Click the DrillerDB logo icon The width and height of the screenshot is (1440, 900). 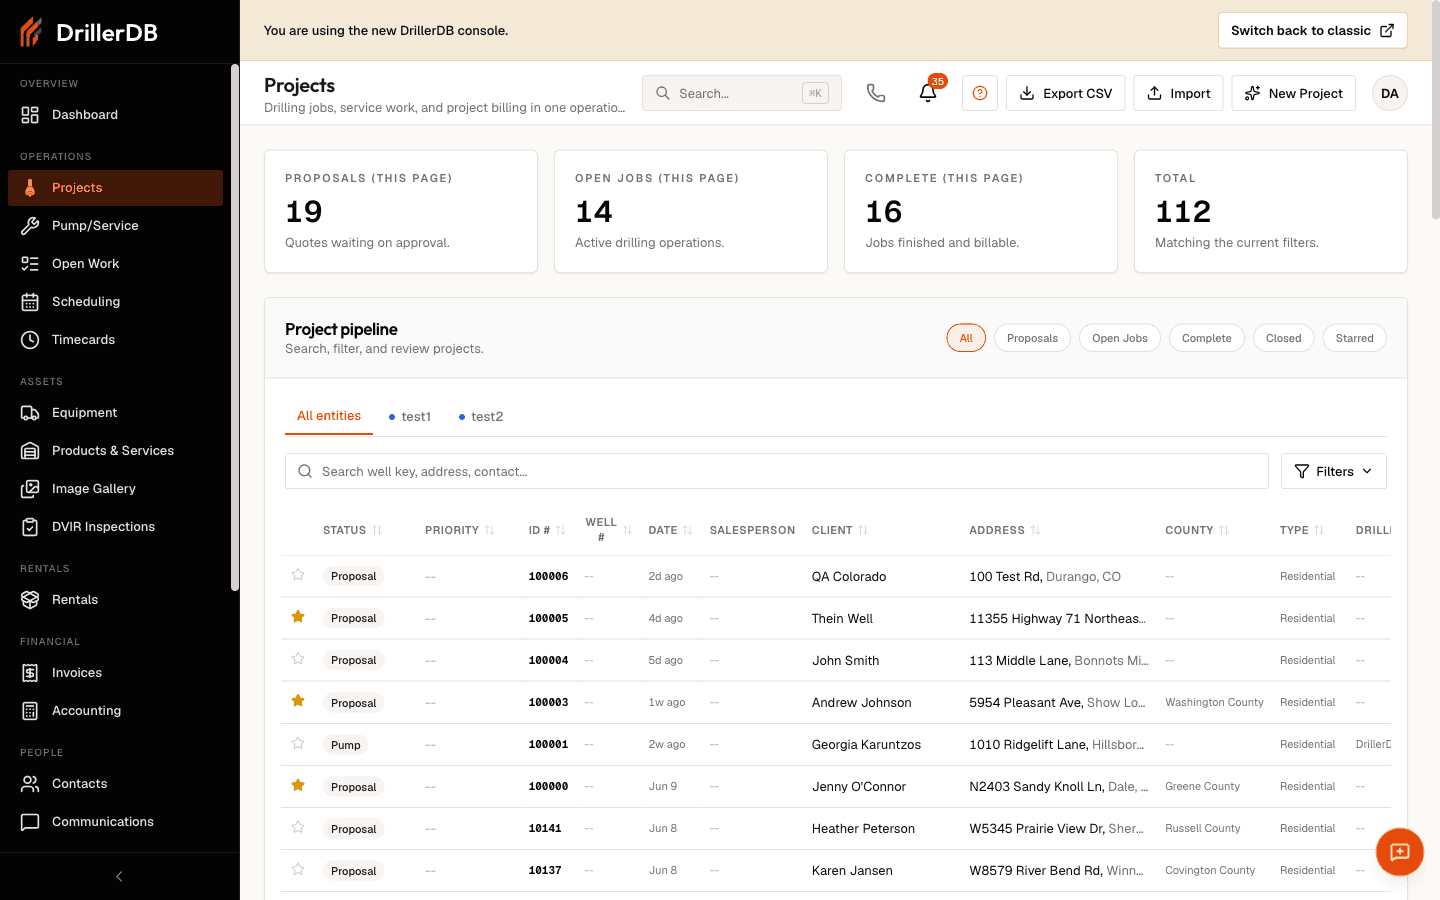tap(31, 32)
